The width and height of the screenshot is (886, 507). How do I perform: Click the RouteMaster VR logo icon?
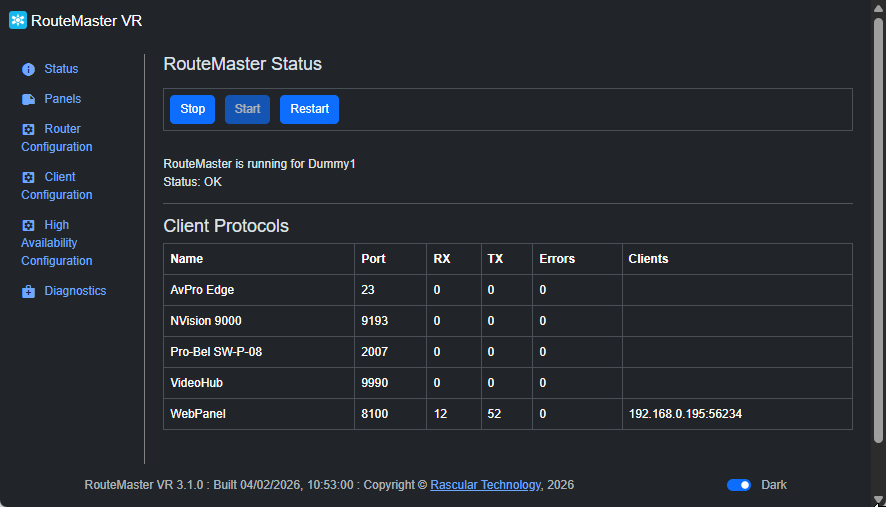pos(18,20)
